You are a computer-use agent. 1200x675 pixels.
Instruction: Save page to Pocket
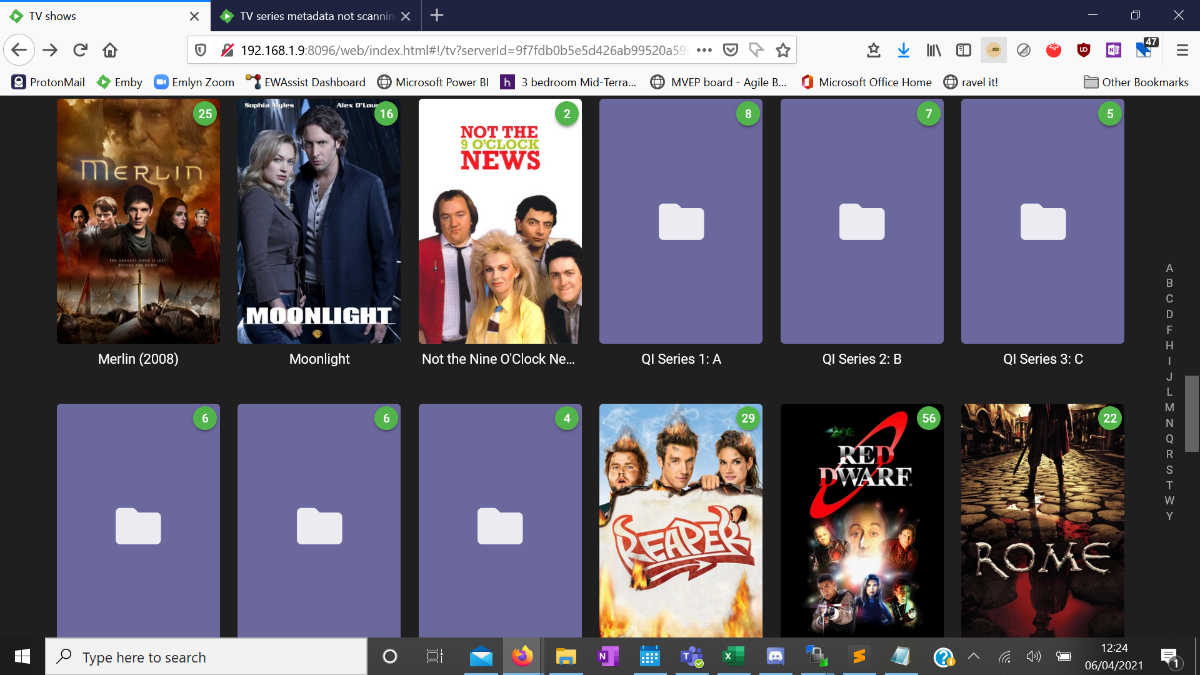(x=731, y=50)
